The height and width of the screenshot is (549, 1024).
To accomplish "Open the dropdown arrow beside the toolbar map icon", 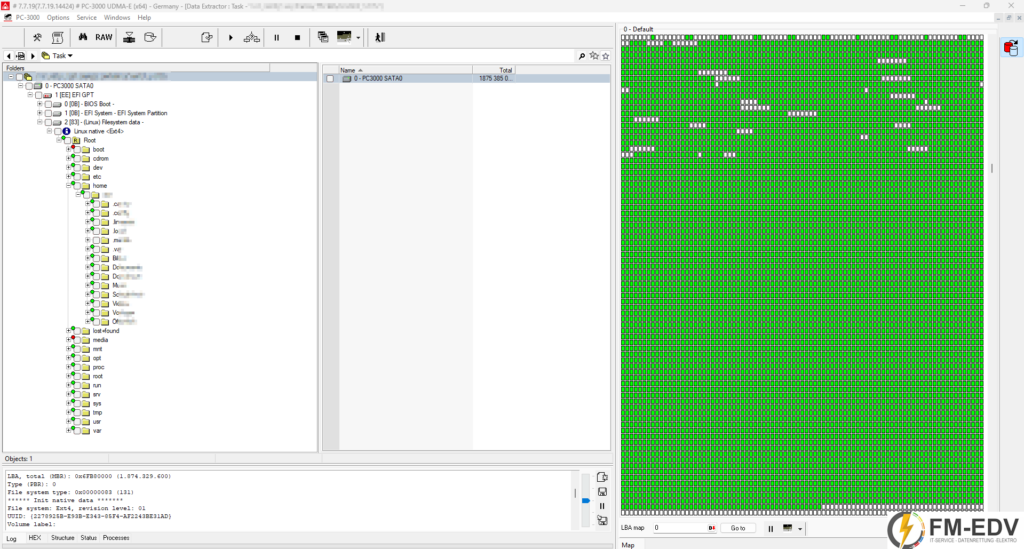I will point(358,38).
